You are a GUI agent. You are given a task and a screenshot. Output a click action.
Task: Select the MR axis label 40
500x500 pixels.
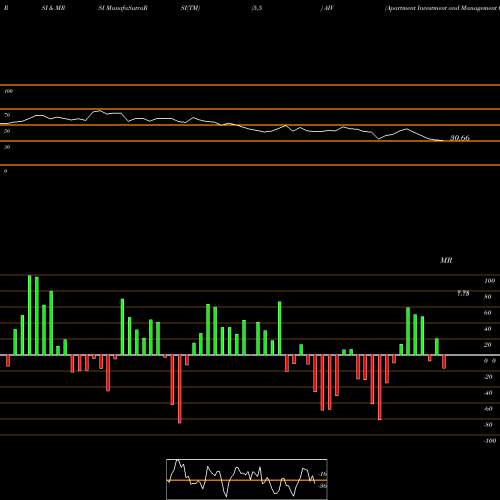tap(488, 329)
